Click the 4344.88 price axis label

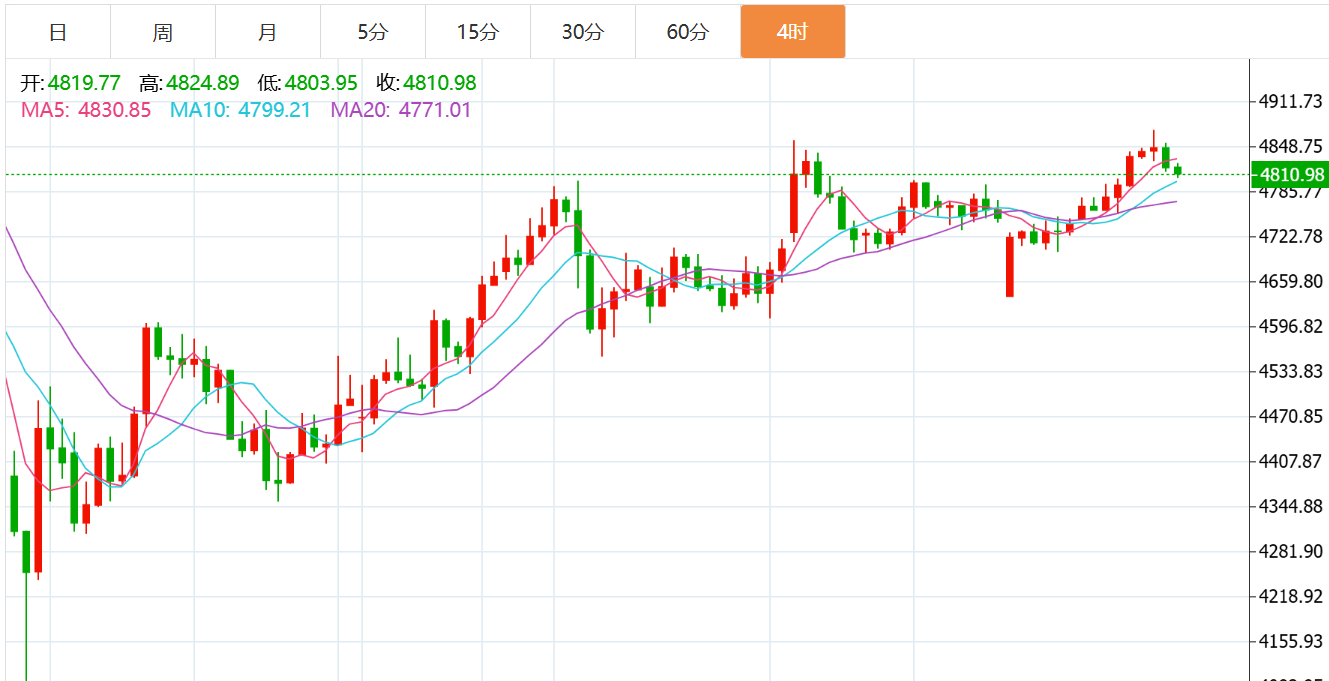pyautogui.click(x=1291, y=506)
